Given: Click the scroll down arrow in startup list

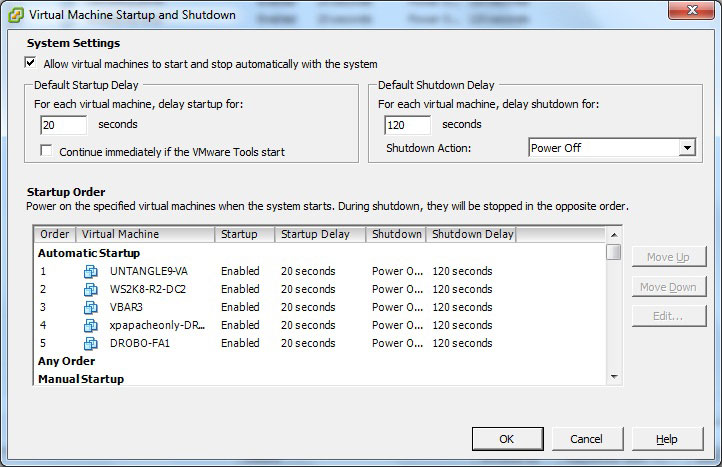Looking at the screenshot, I should point(614,377).
